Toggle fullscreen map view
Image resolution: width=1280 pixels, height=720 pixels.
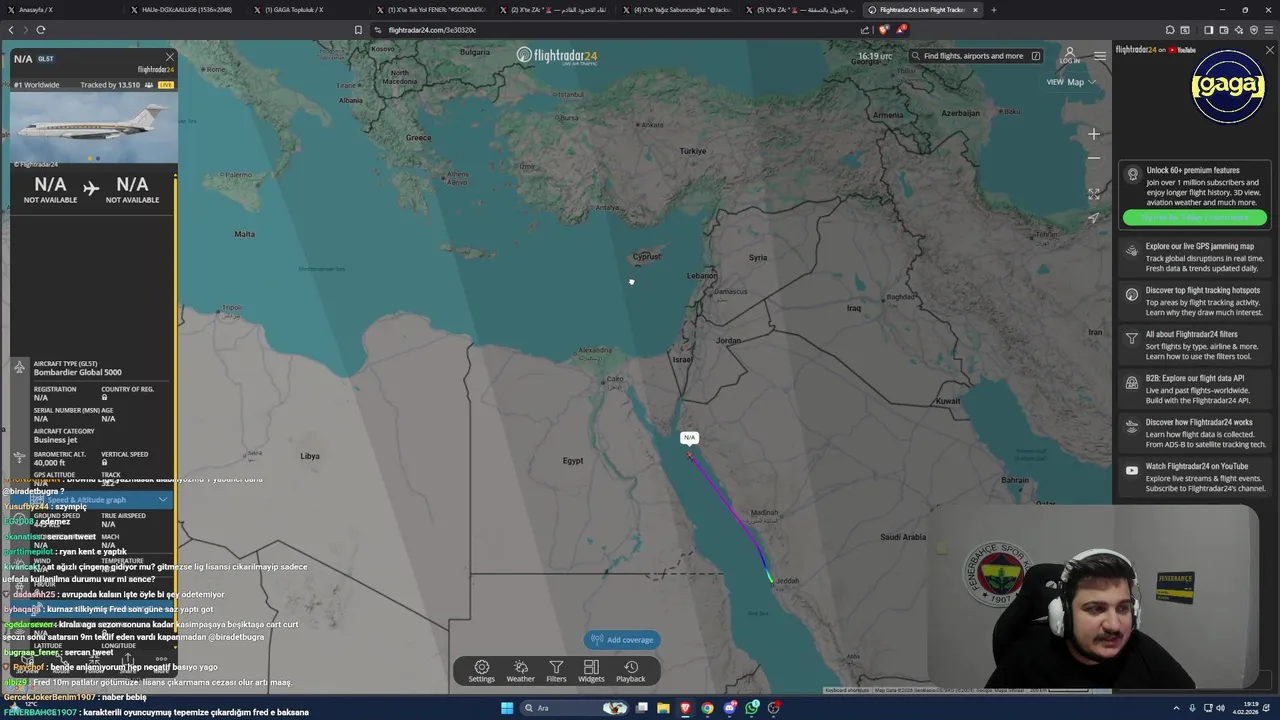1093,194
